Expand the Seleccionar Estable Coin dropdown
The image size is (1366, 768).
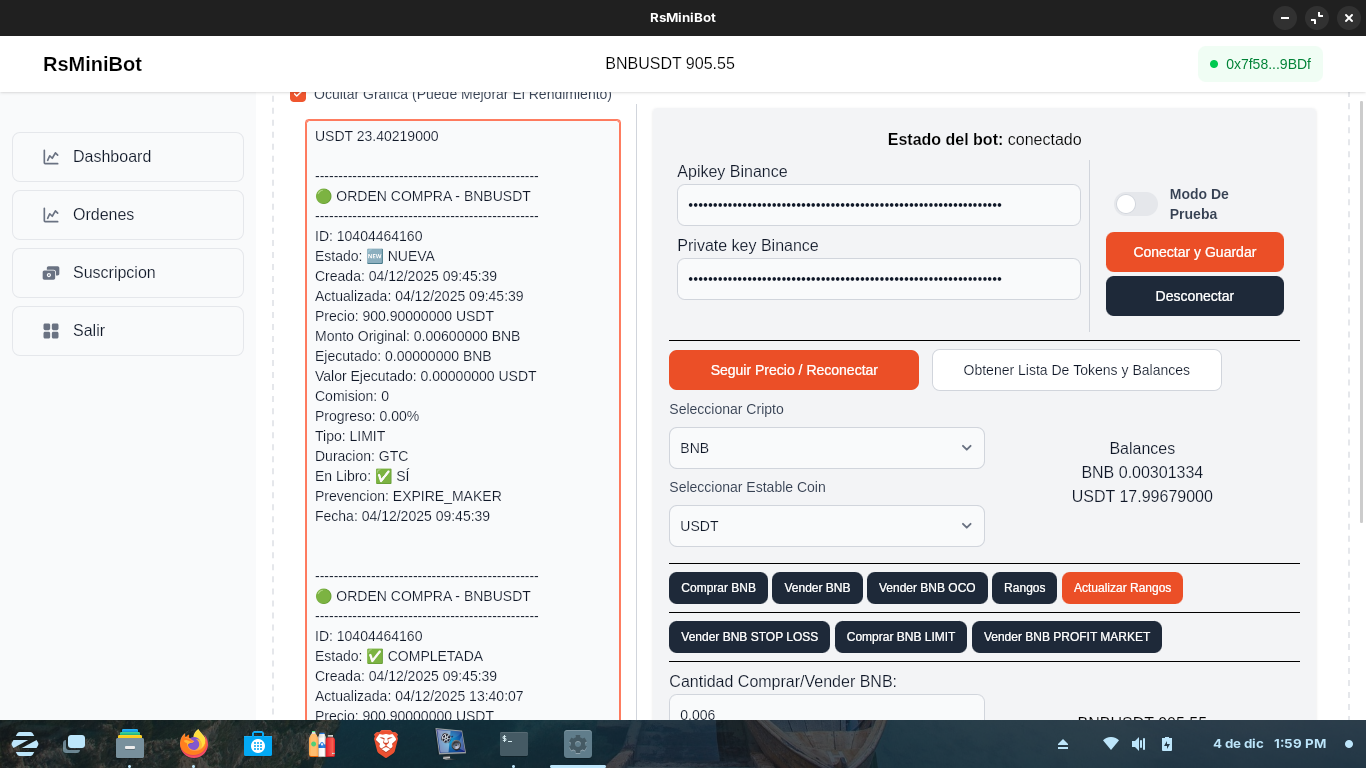pyautogui.click(x=826, y=526)
